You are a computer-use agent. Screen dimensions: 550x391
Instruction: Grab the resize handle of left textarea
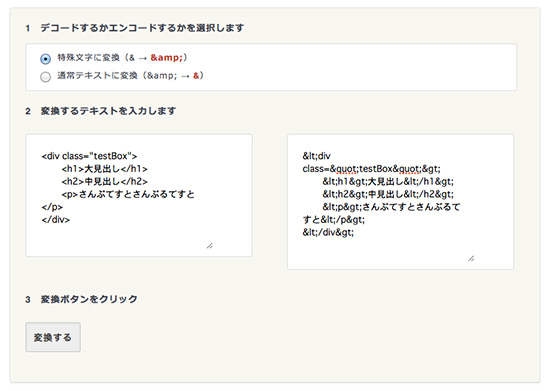tap(210, 245)
